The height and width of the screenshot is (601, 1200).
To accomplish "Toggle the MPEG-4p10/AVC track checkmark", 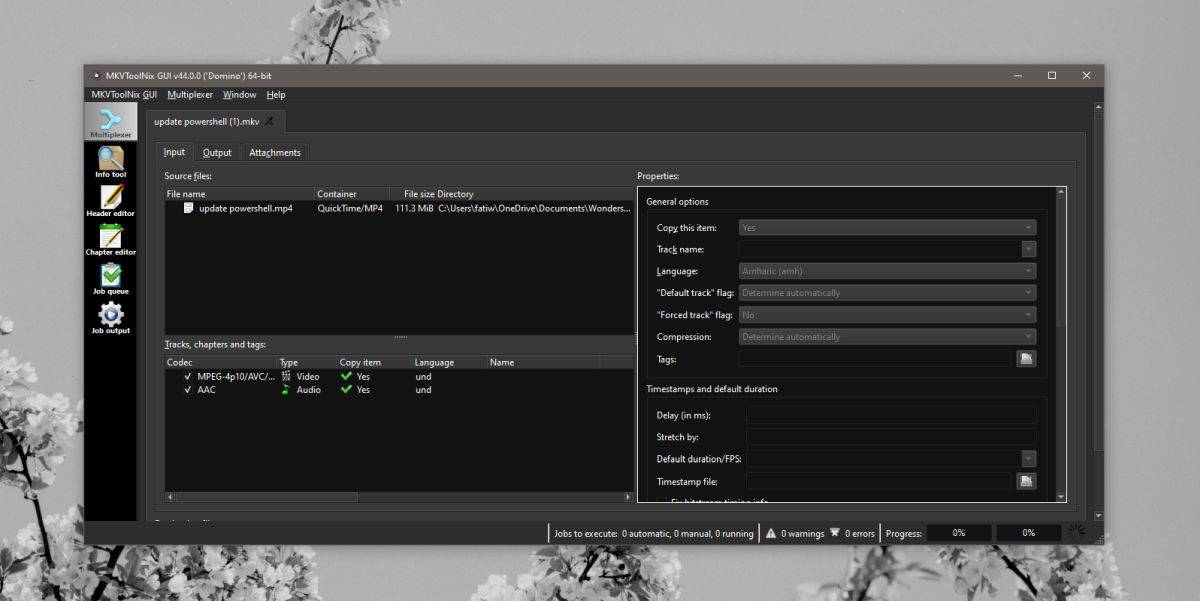I will click(188, 376).
